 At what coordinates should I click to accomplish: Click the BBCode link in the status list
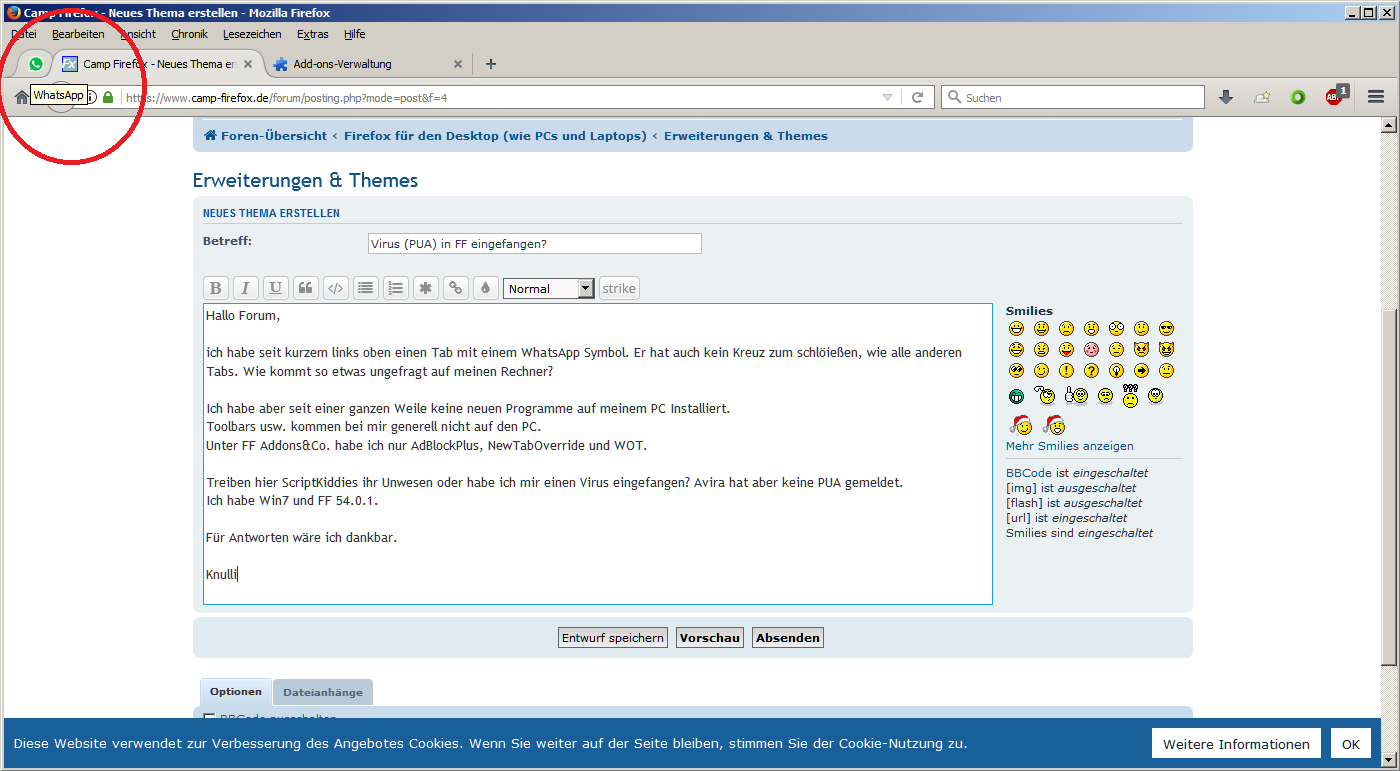1030,473
